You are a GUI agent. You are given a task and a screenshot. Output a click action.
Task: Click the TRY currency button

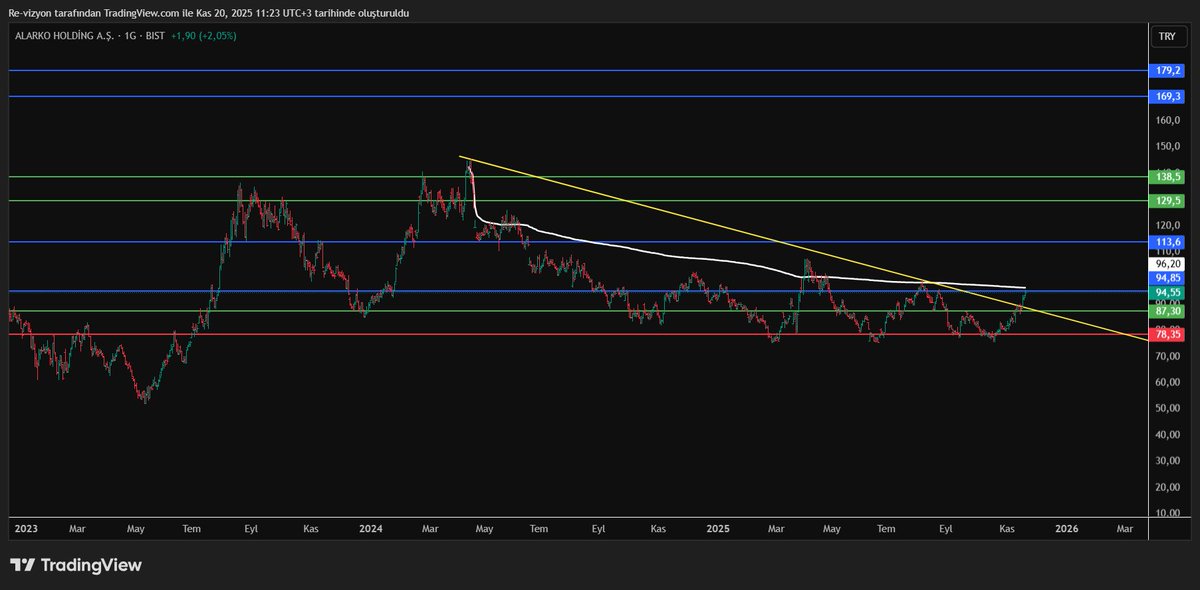pyautogui.click(x=1167, y=36)
